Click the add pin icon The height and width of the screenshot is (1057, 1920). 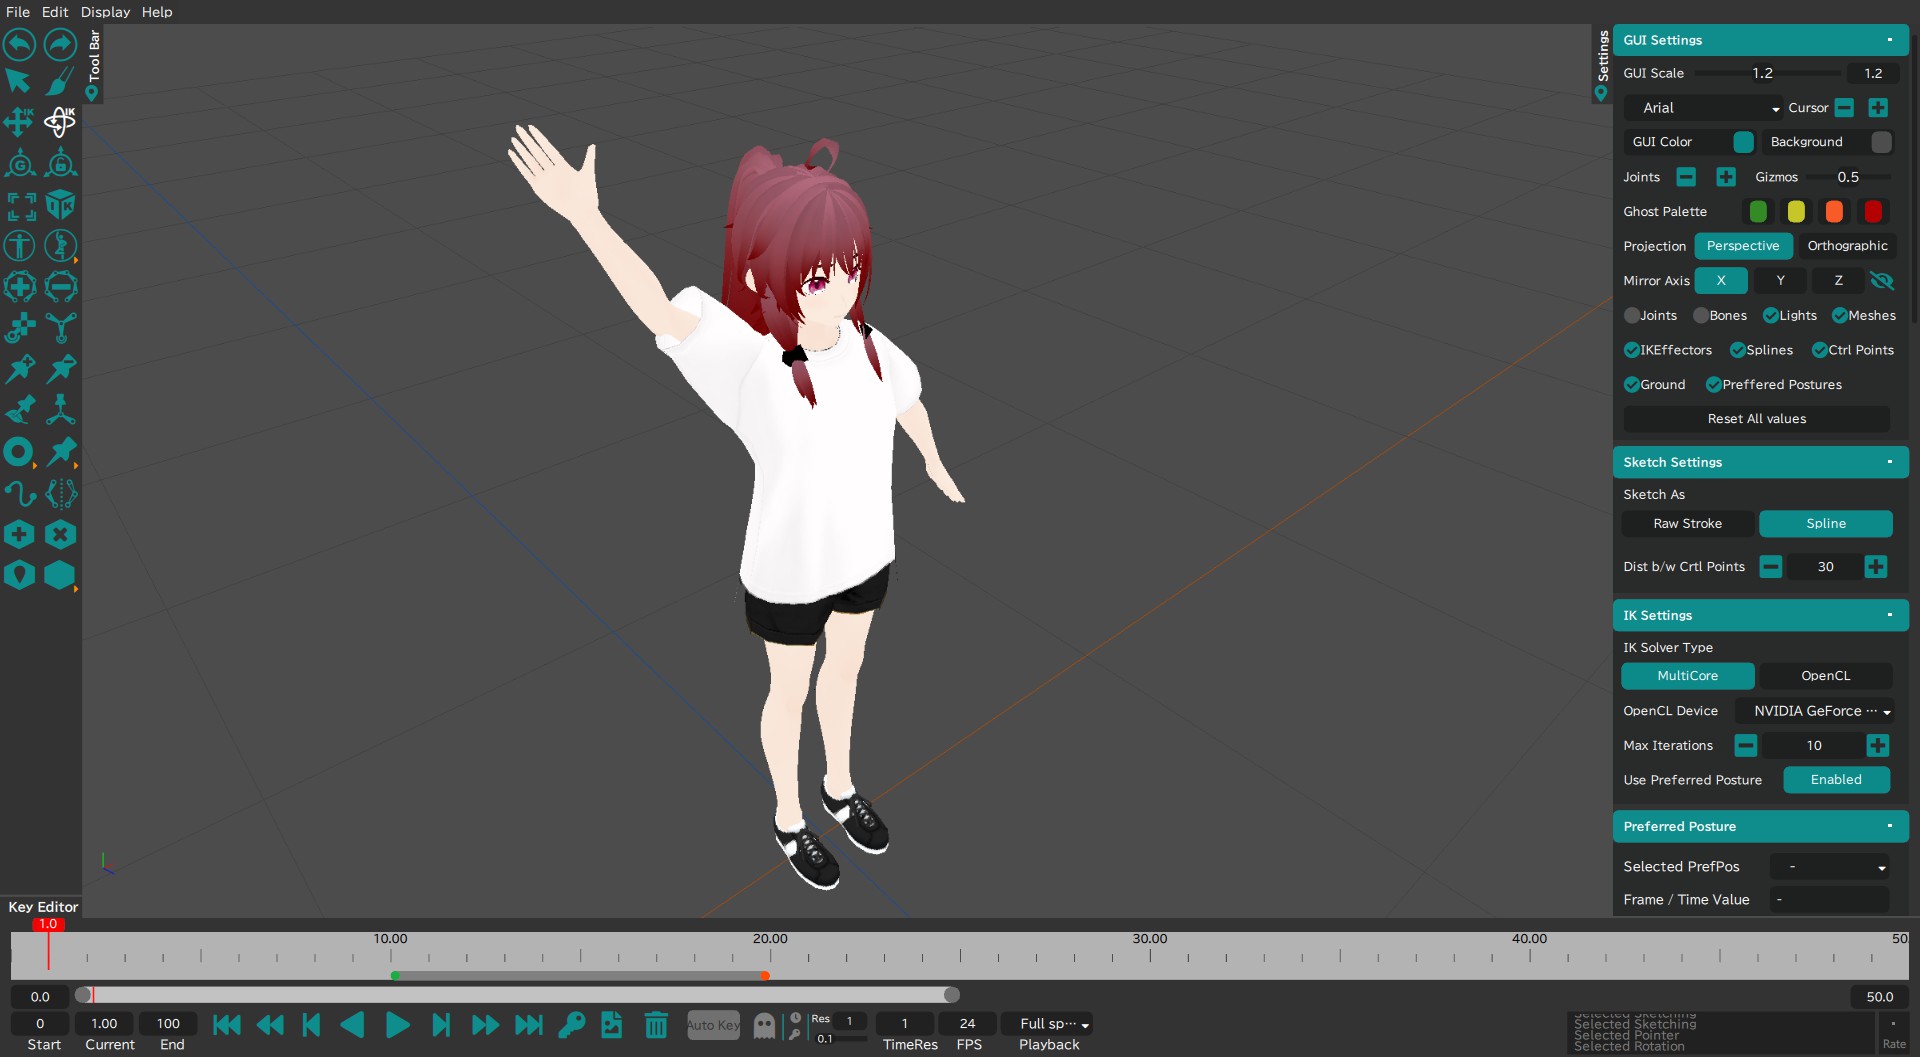[19, 369]
